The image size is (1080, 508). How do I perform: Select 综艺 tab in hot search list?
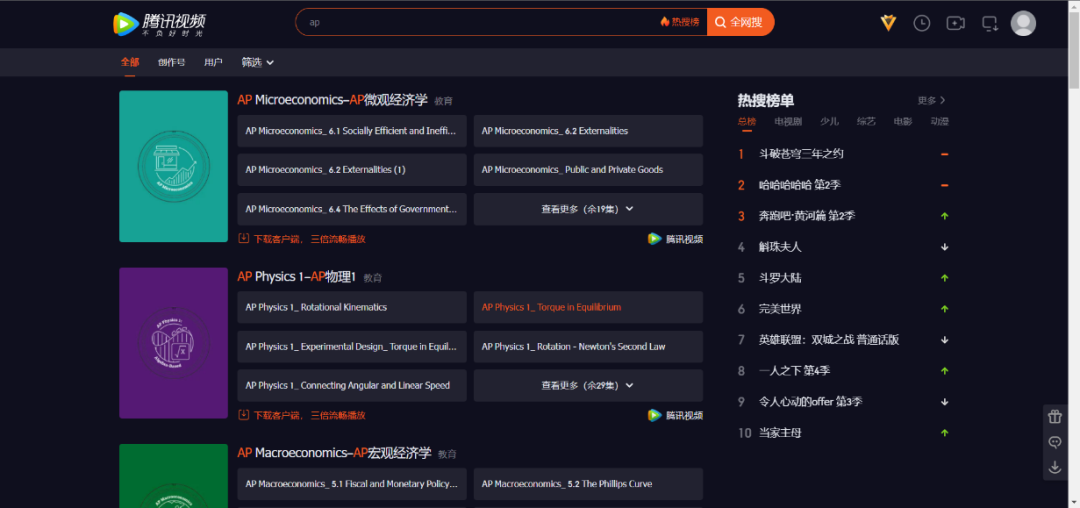866,122
